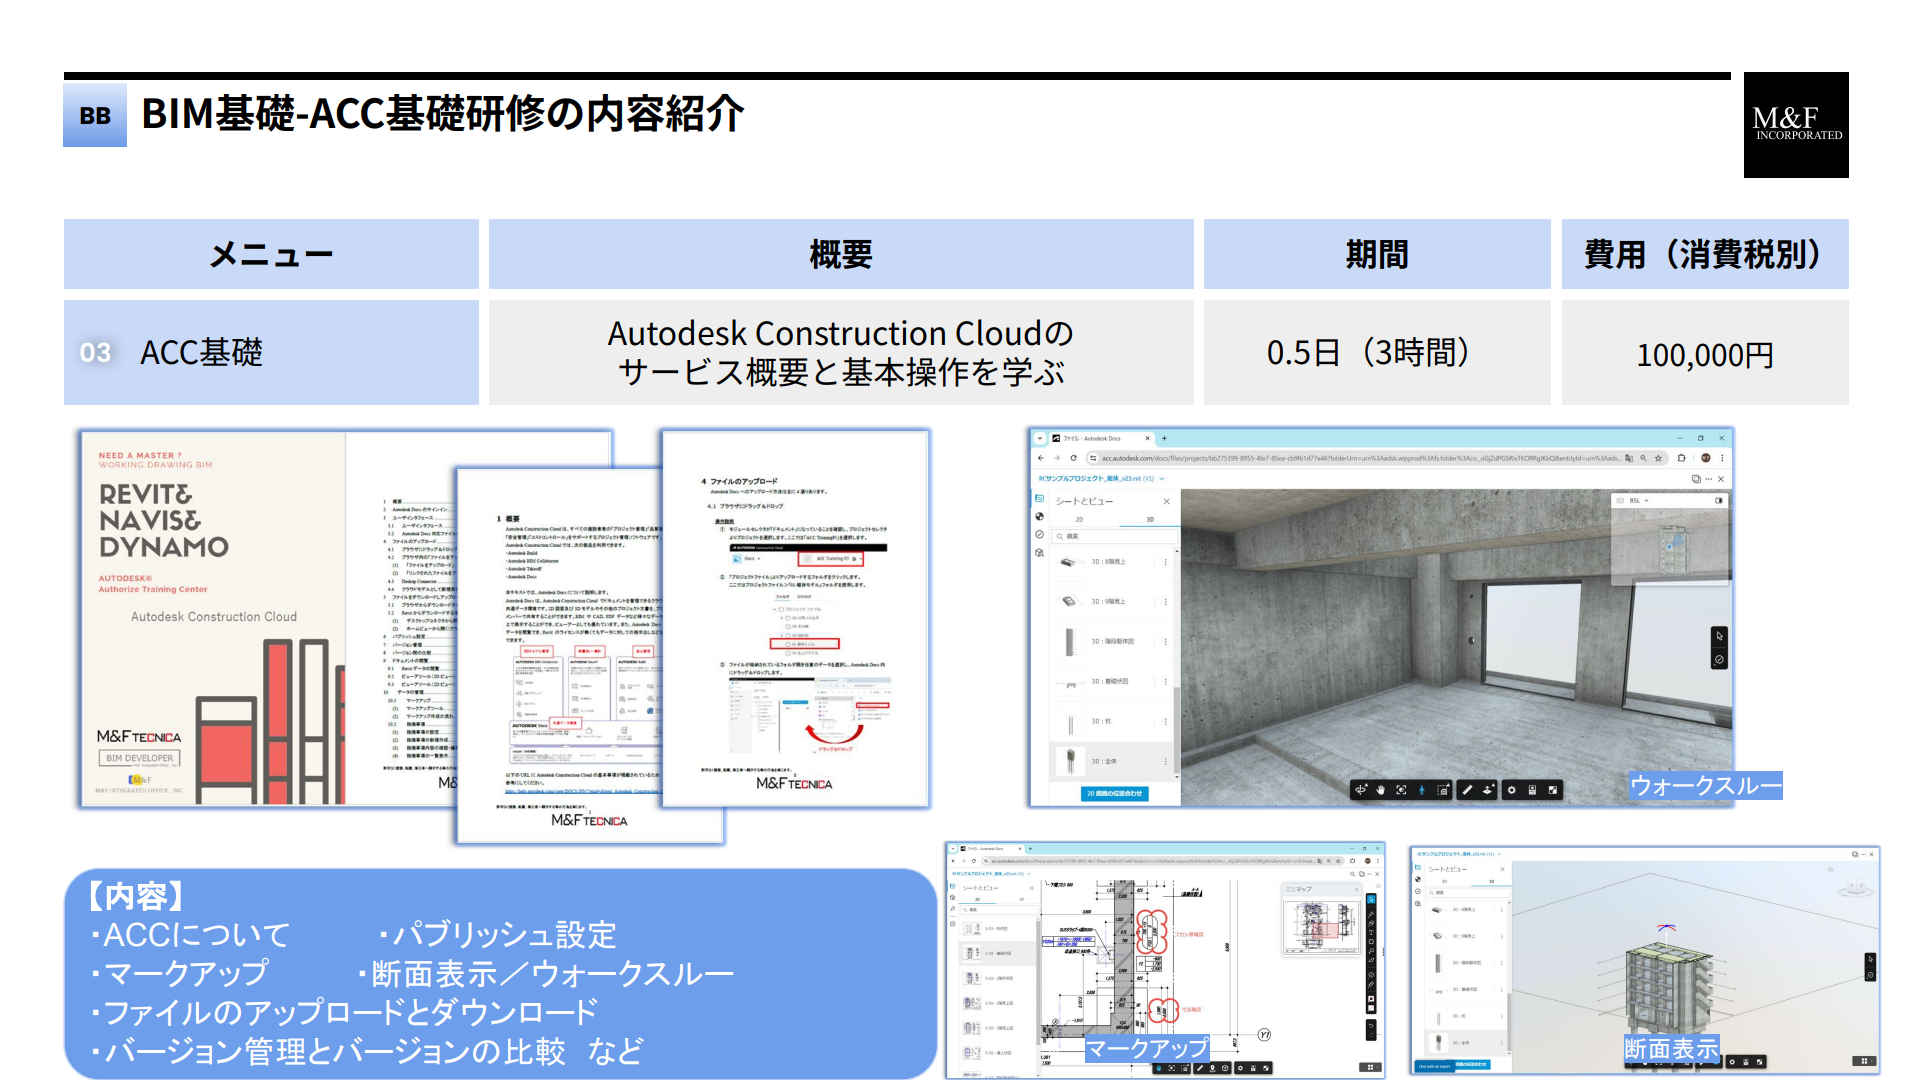
Task: Toggle Full Screen icon in walkthrough viewer toolbar
Action: [1553, 790]
